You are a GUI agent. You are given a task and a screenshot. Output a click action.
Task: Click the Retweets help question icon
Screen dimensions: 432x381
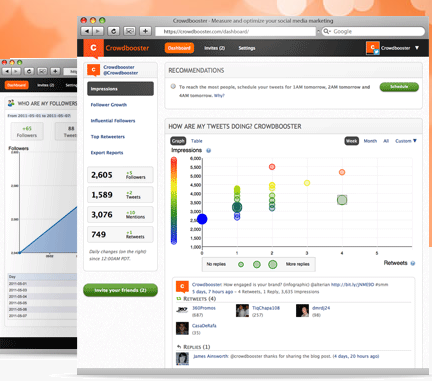pos(413,263)
